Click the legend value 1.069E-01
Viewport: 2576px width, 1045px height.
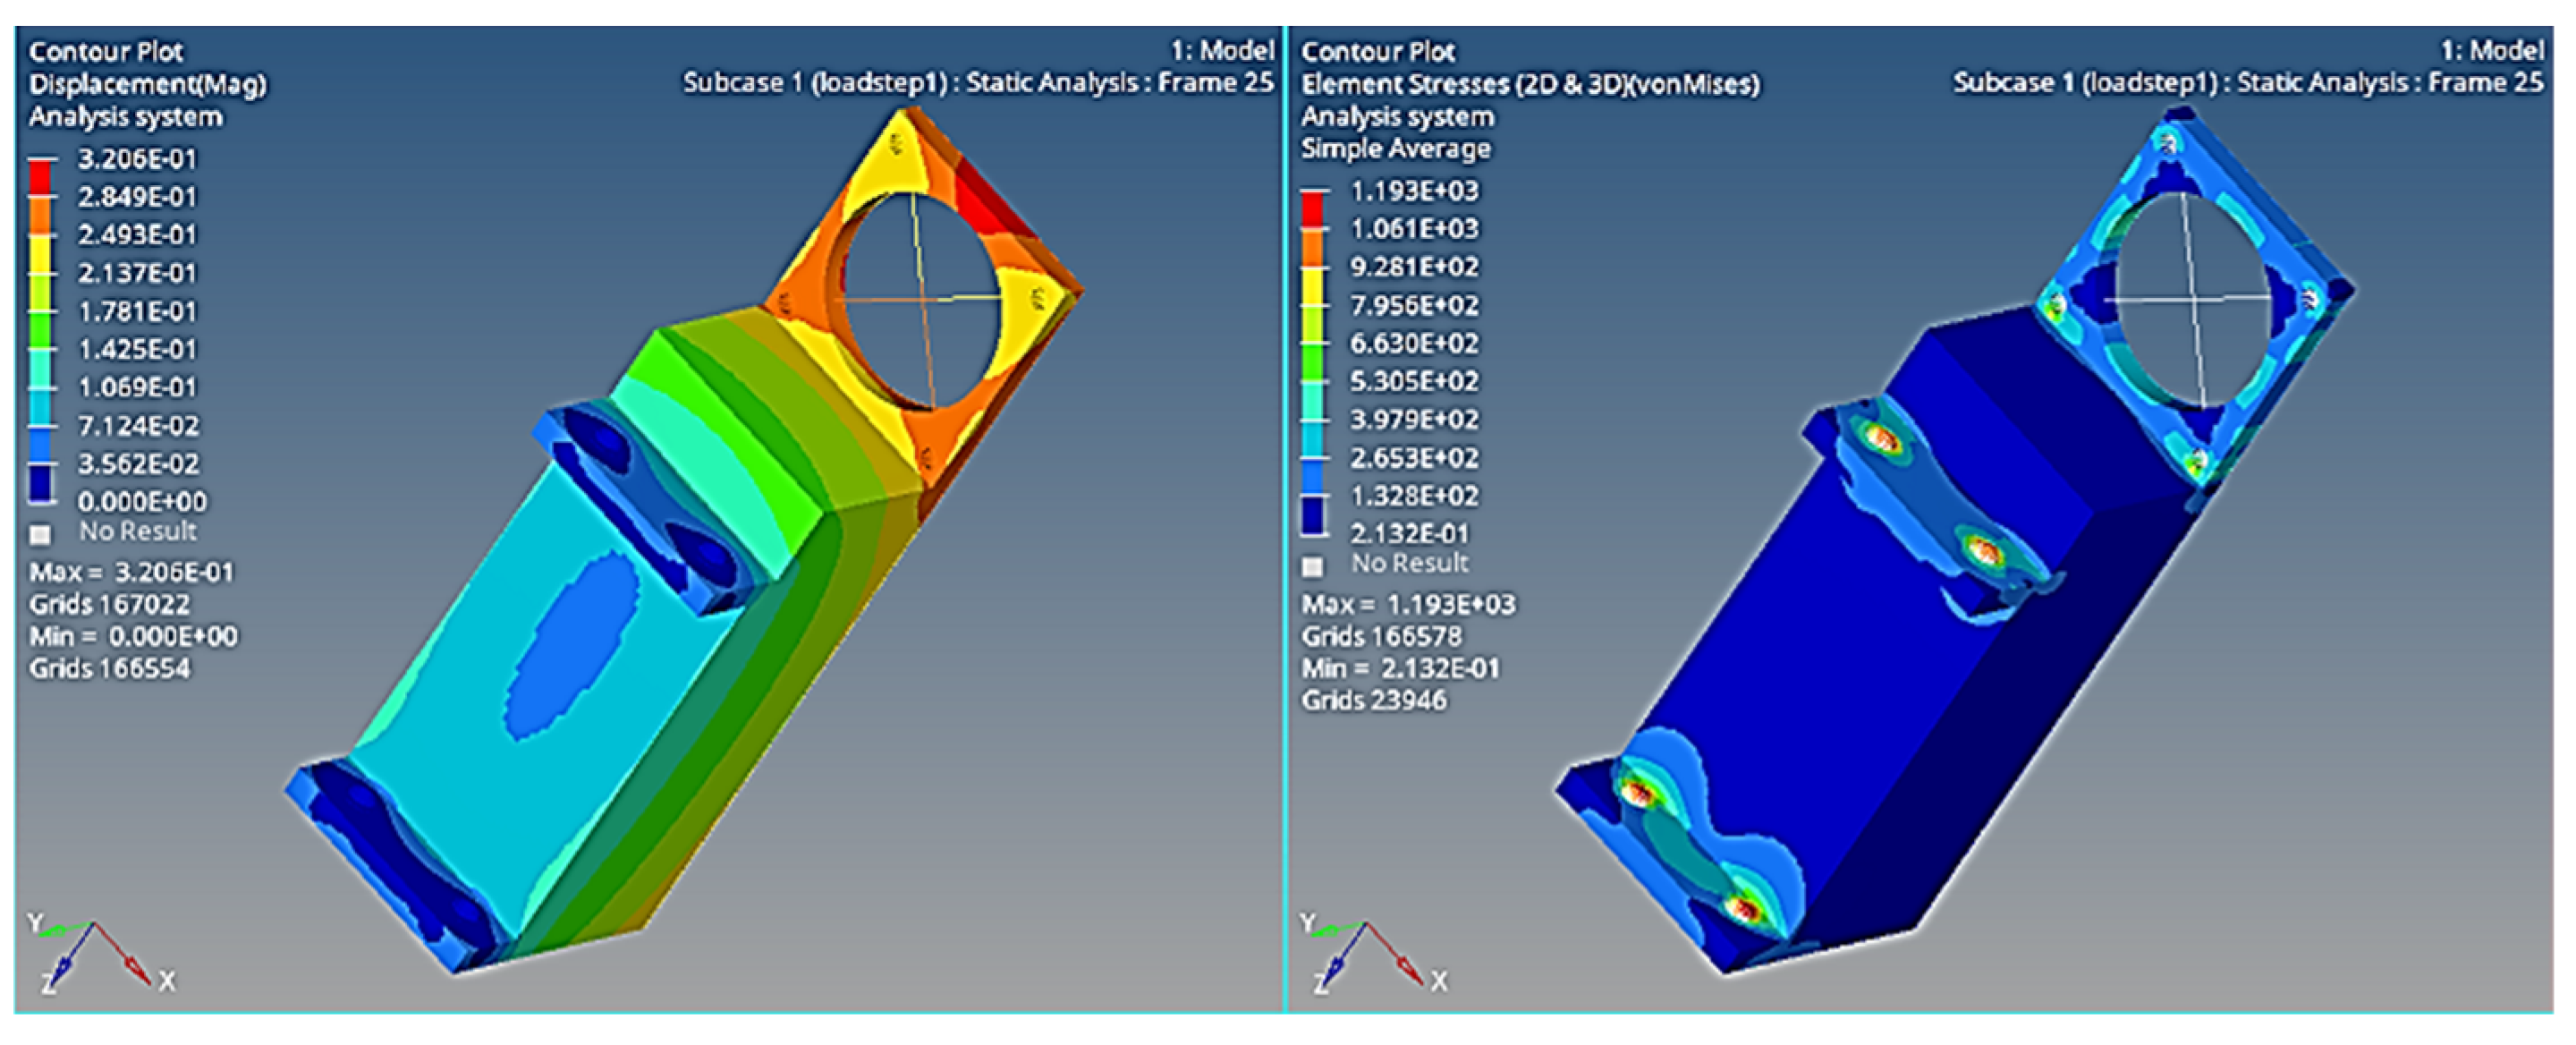click(x=138, y=387)
